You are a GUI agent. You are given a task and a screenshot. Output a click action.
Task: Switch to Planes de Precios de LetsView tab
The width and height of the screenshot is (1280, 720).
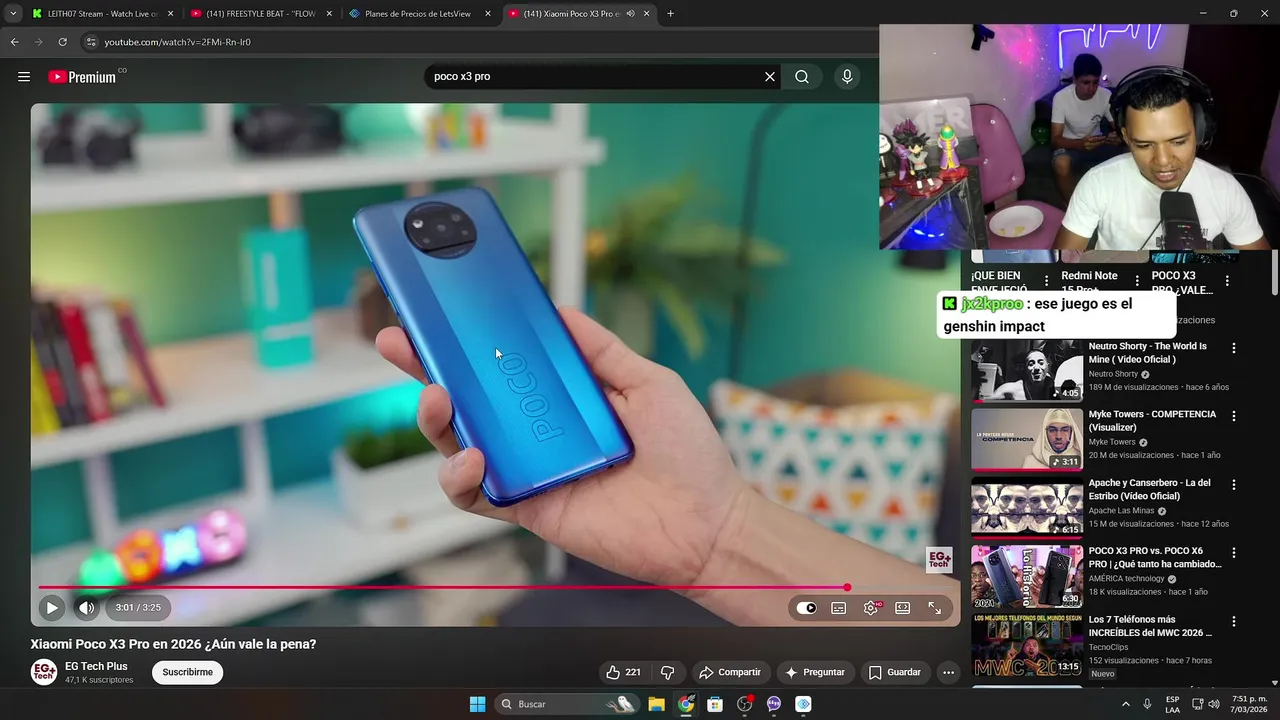tap(418, 14)
